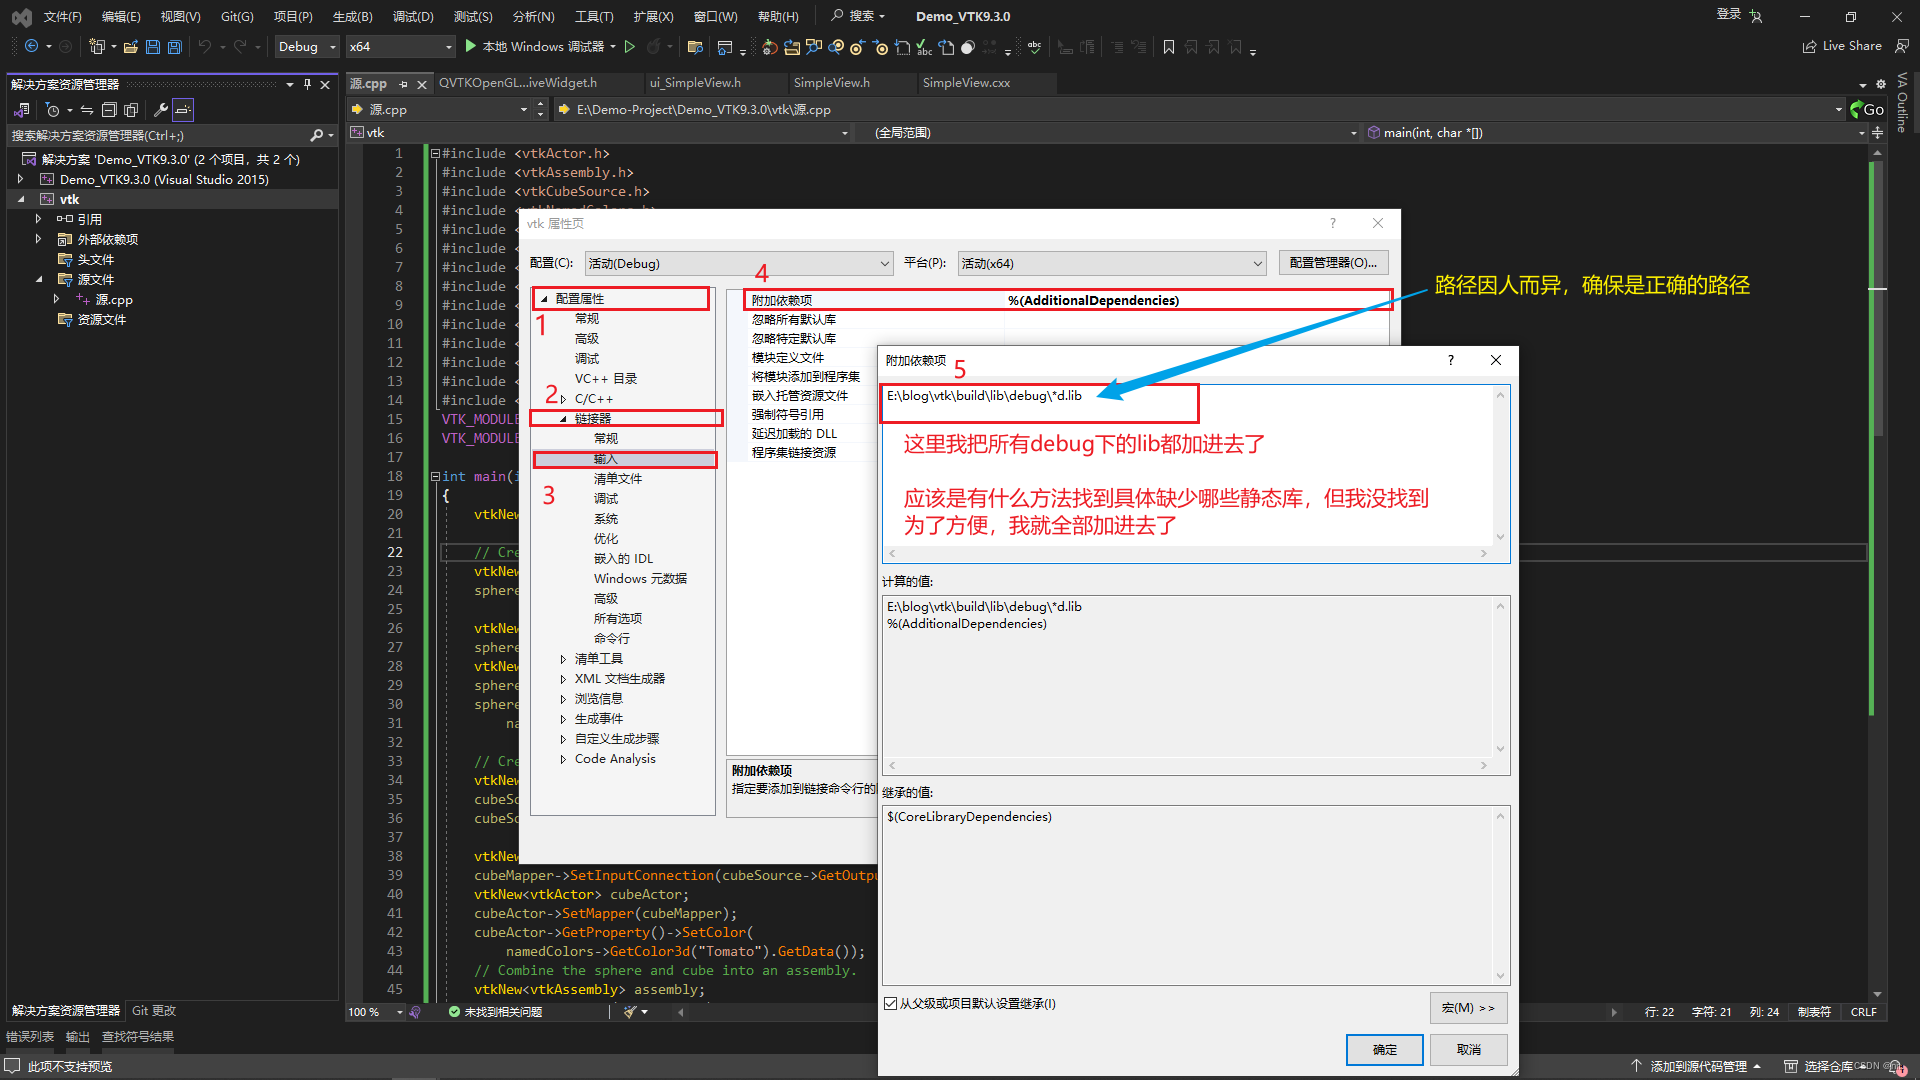Open the 调试(D) menu
Viewport: 1920px width, 1080px height.
coord(413,16)
